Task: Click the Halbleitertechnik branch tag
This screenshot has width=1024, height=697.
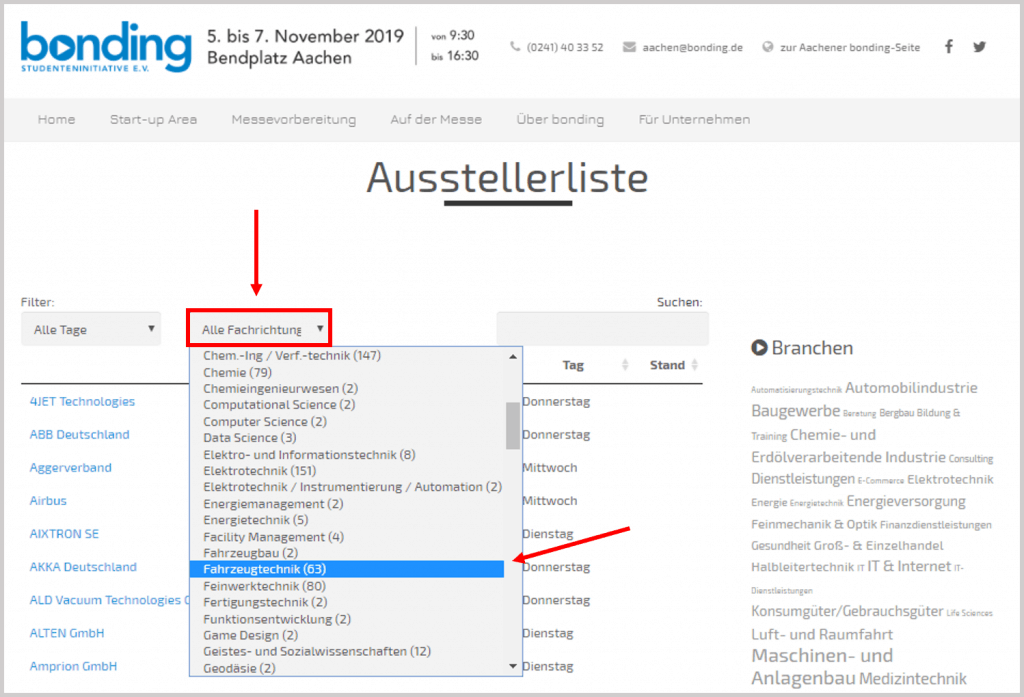Action: tap(803, 567)
